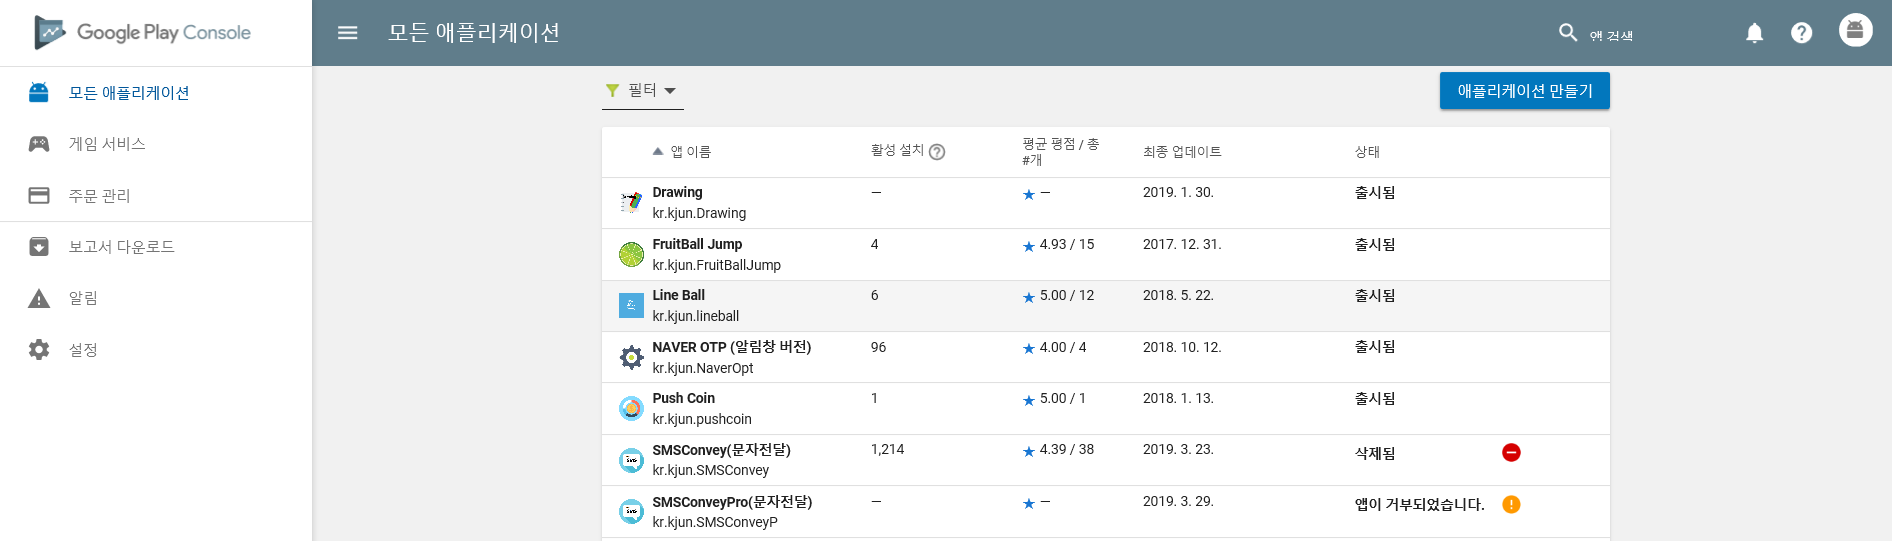The height and width of the screenshot is (541, 1892).
Task: Click the update date 2017. 12. 31.
Action: pos(1182,244)
